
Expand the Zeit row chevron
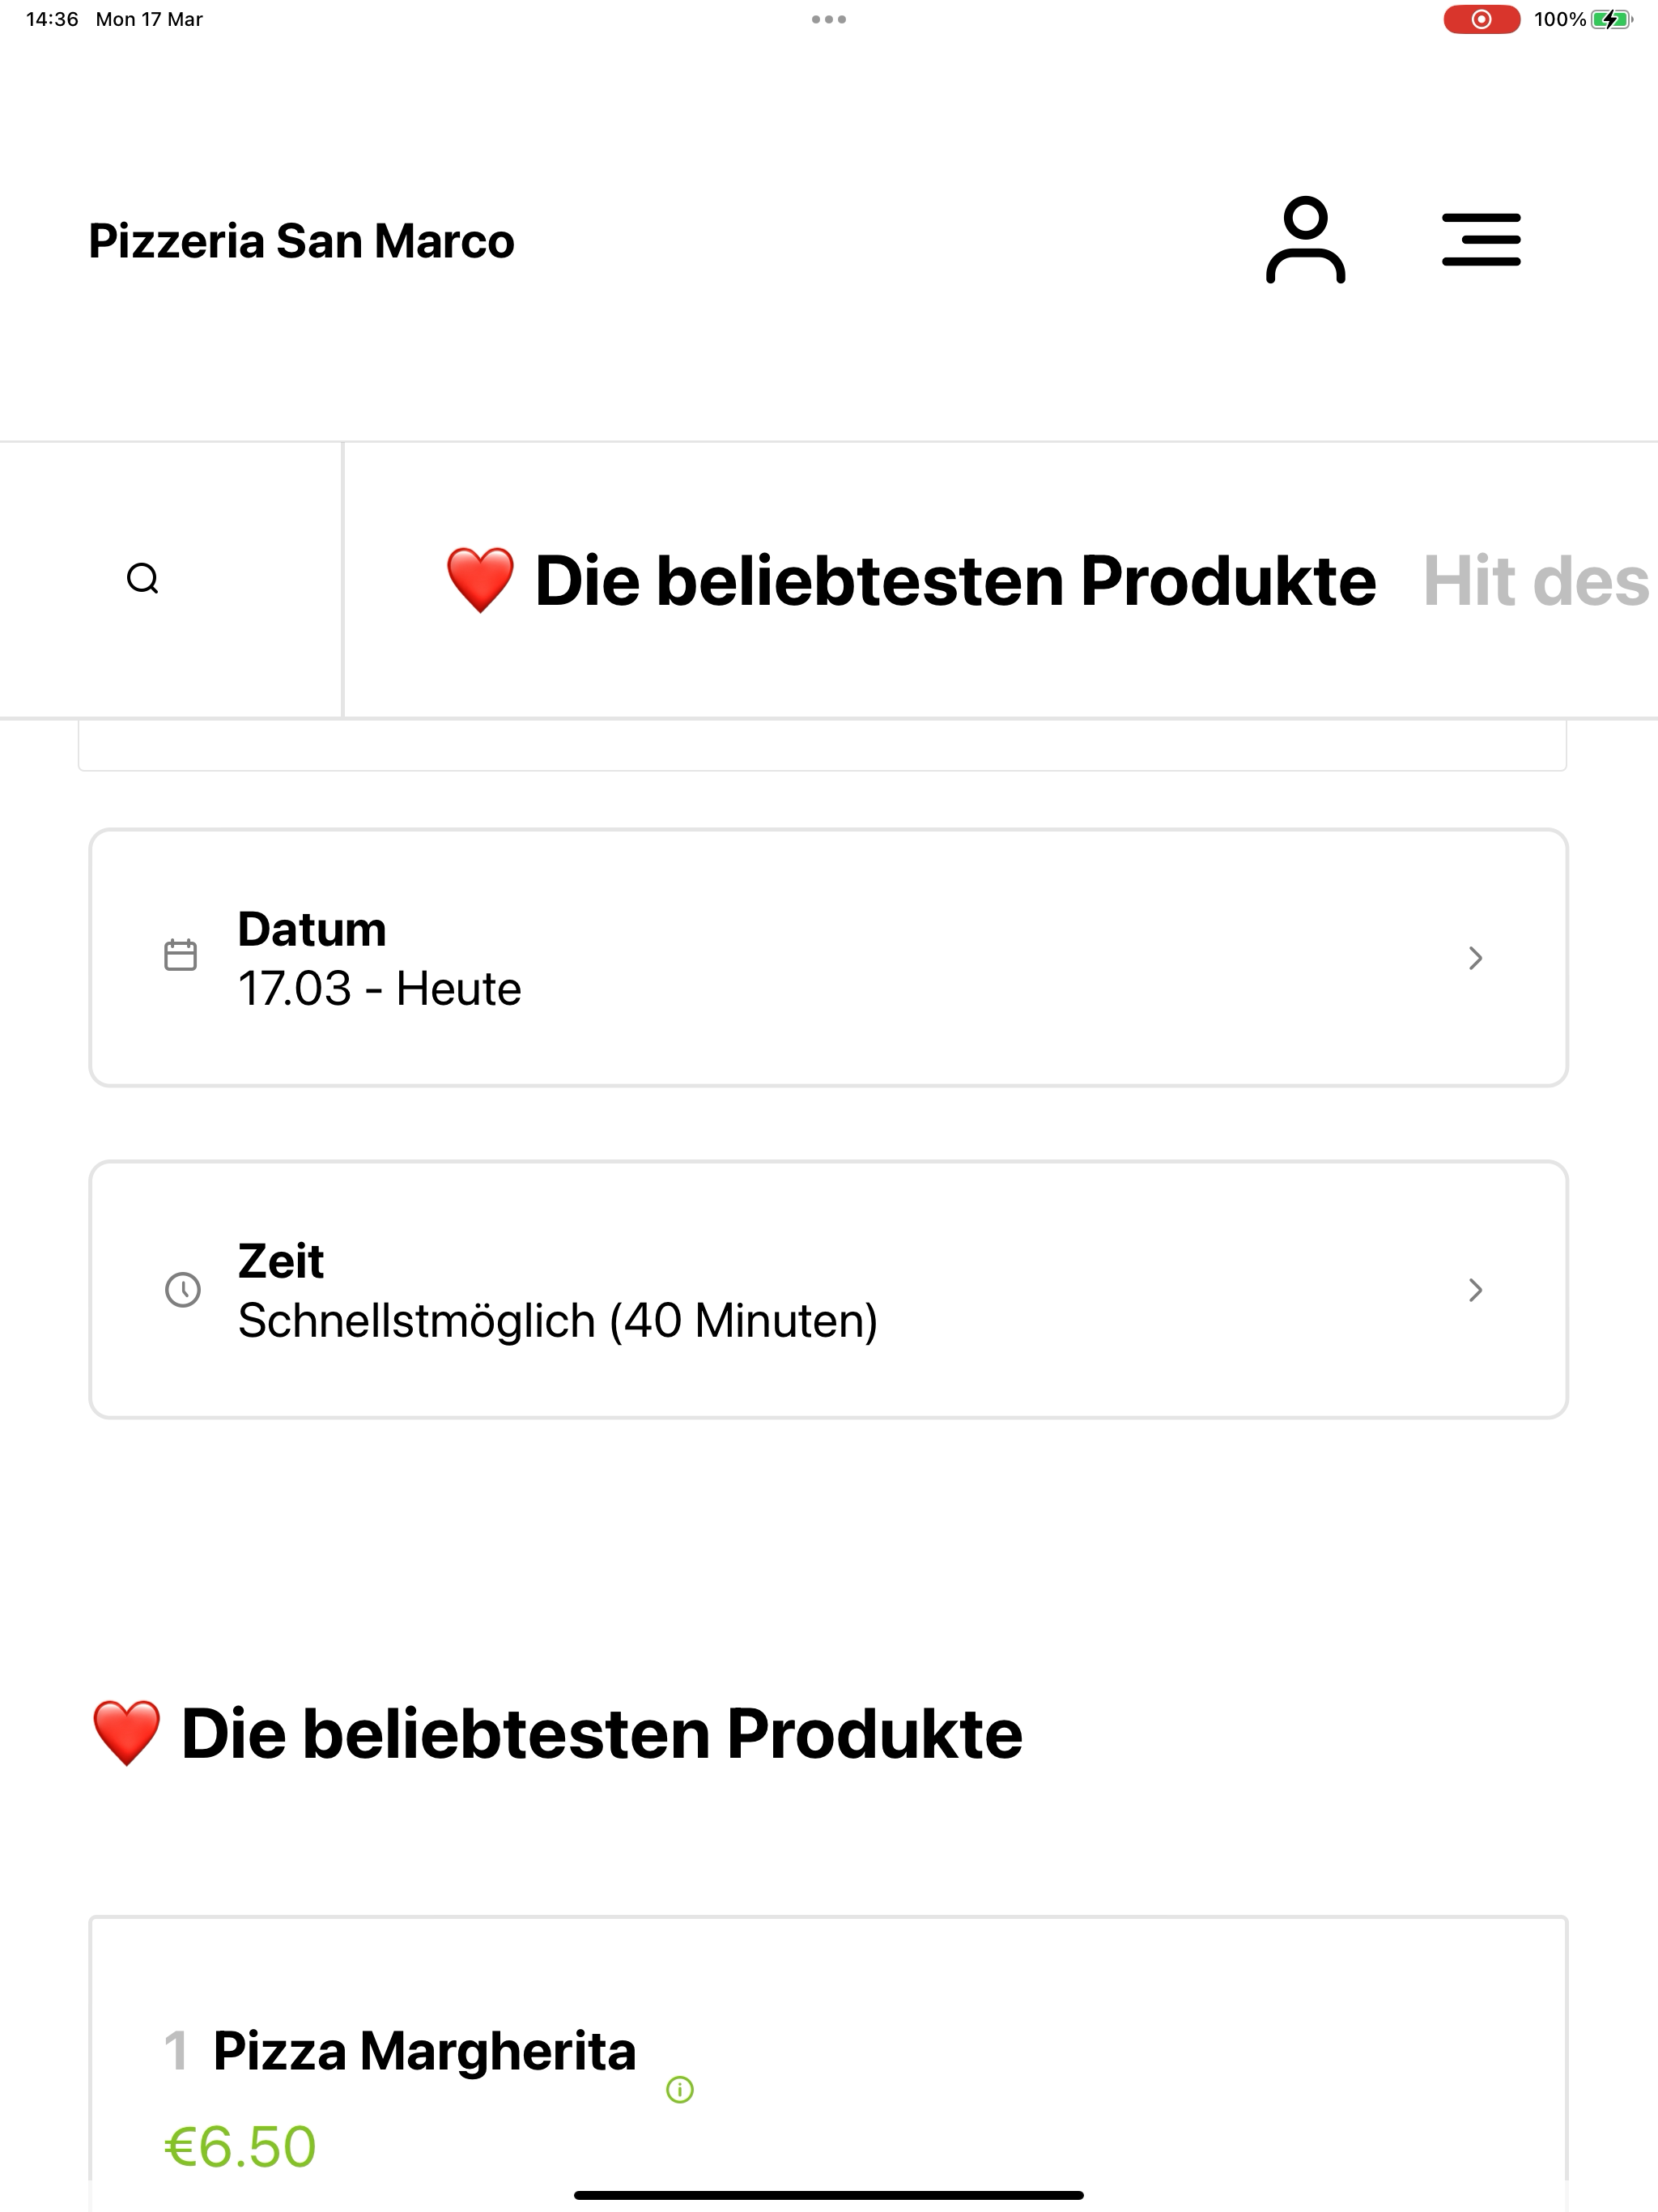[1475, 1290]
